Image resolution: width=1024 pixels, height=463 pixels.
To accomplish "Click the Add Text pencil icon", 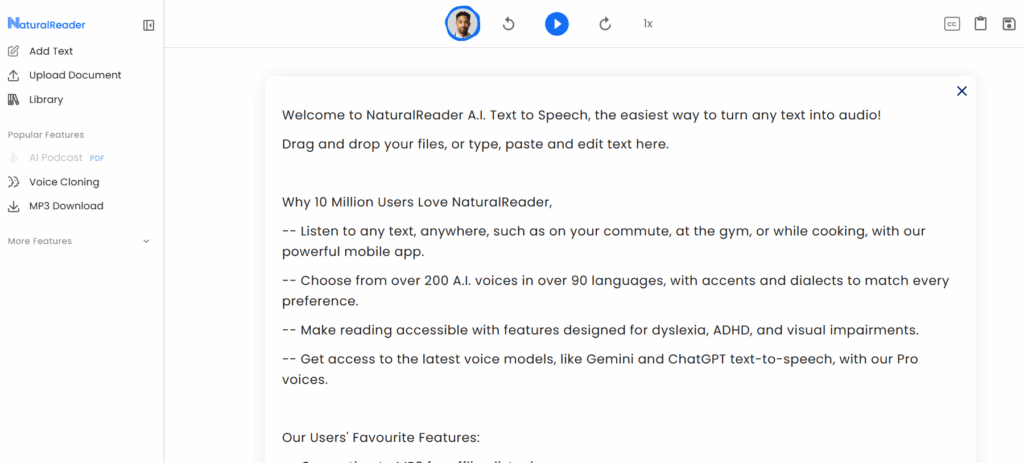I will (x=13, y=51).
